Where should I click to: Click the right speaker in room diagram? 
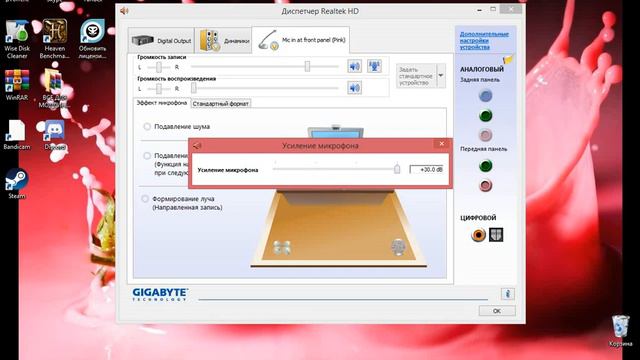click(x=398, y=247)
